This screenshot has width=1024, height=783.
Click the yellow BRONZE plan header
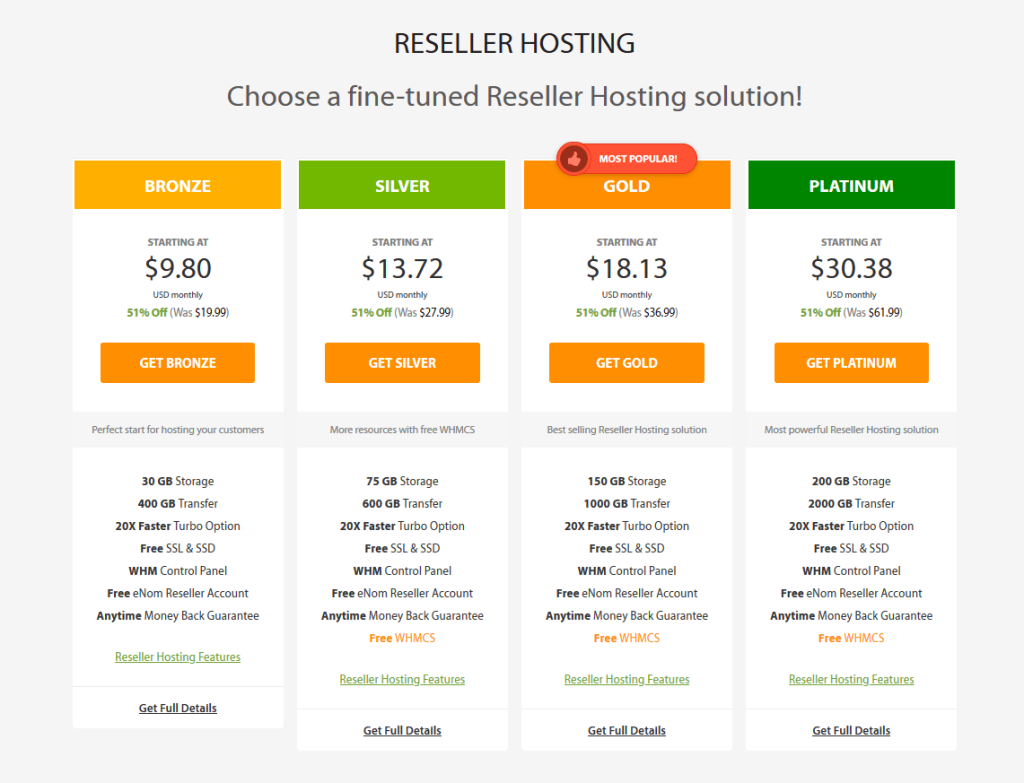[177, 186]
